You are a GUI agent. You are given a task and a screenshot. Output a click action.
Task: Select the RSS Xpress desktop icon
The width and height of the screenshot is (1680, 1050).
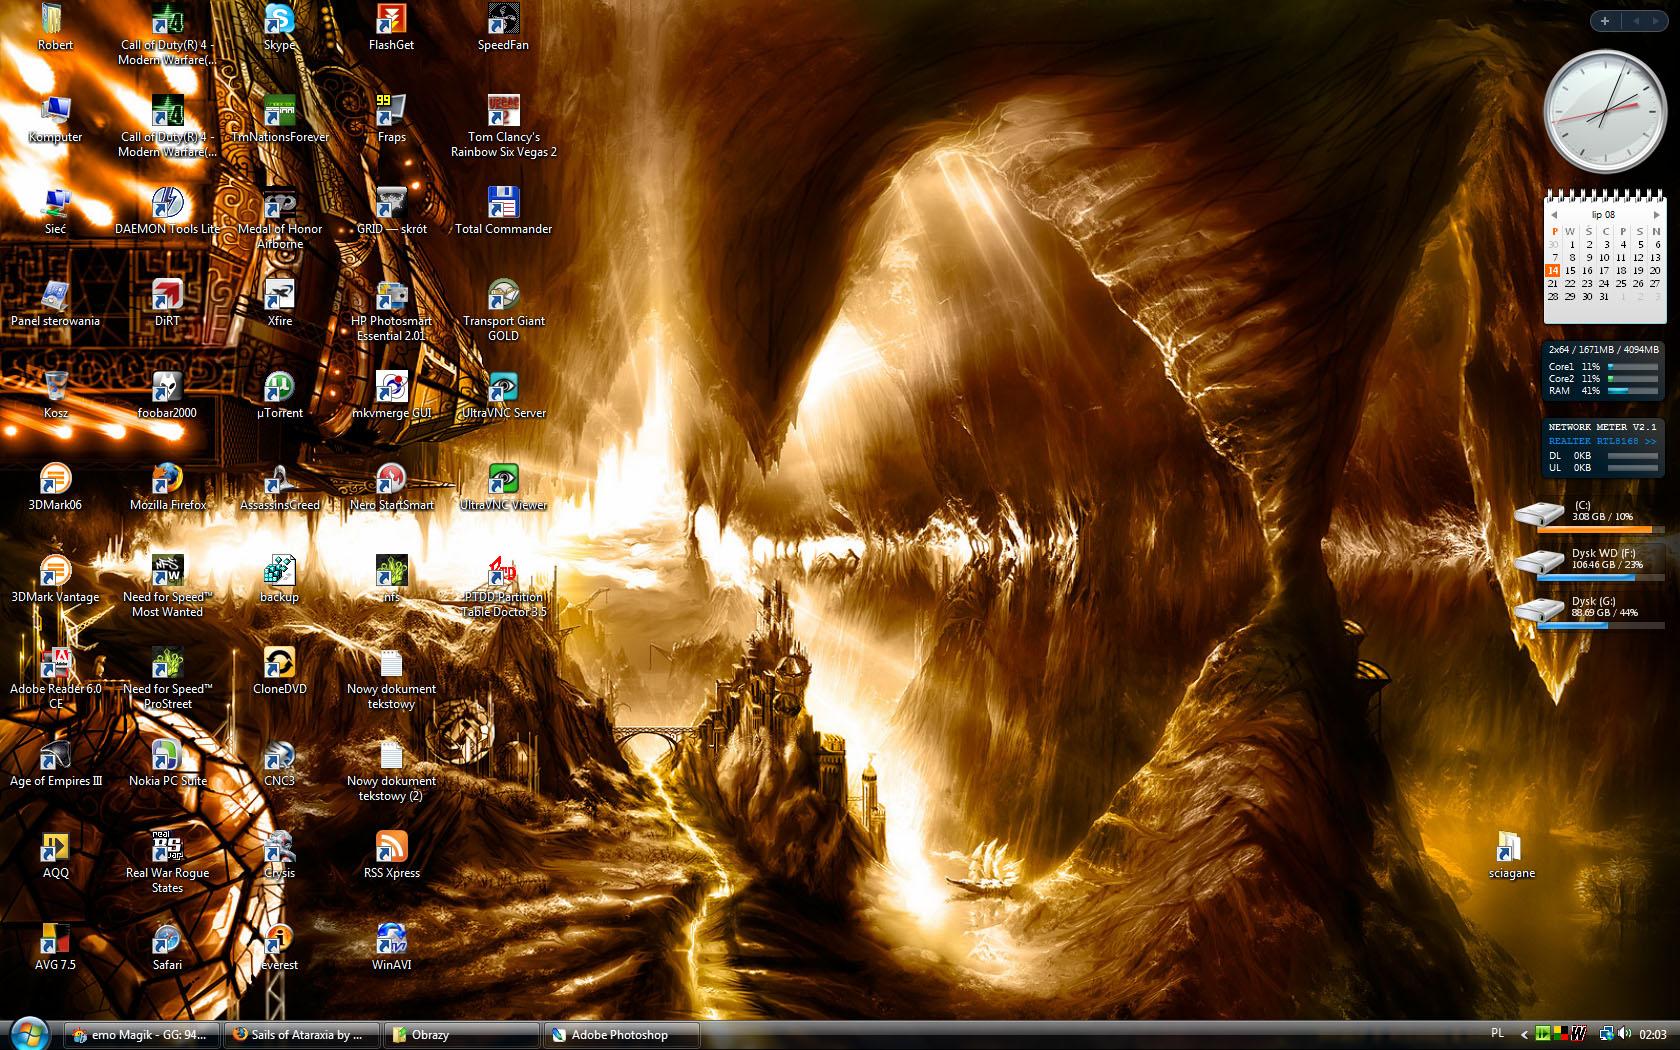391,856
